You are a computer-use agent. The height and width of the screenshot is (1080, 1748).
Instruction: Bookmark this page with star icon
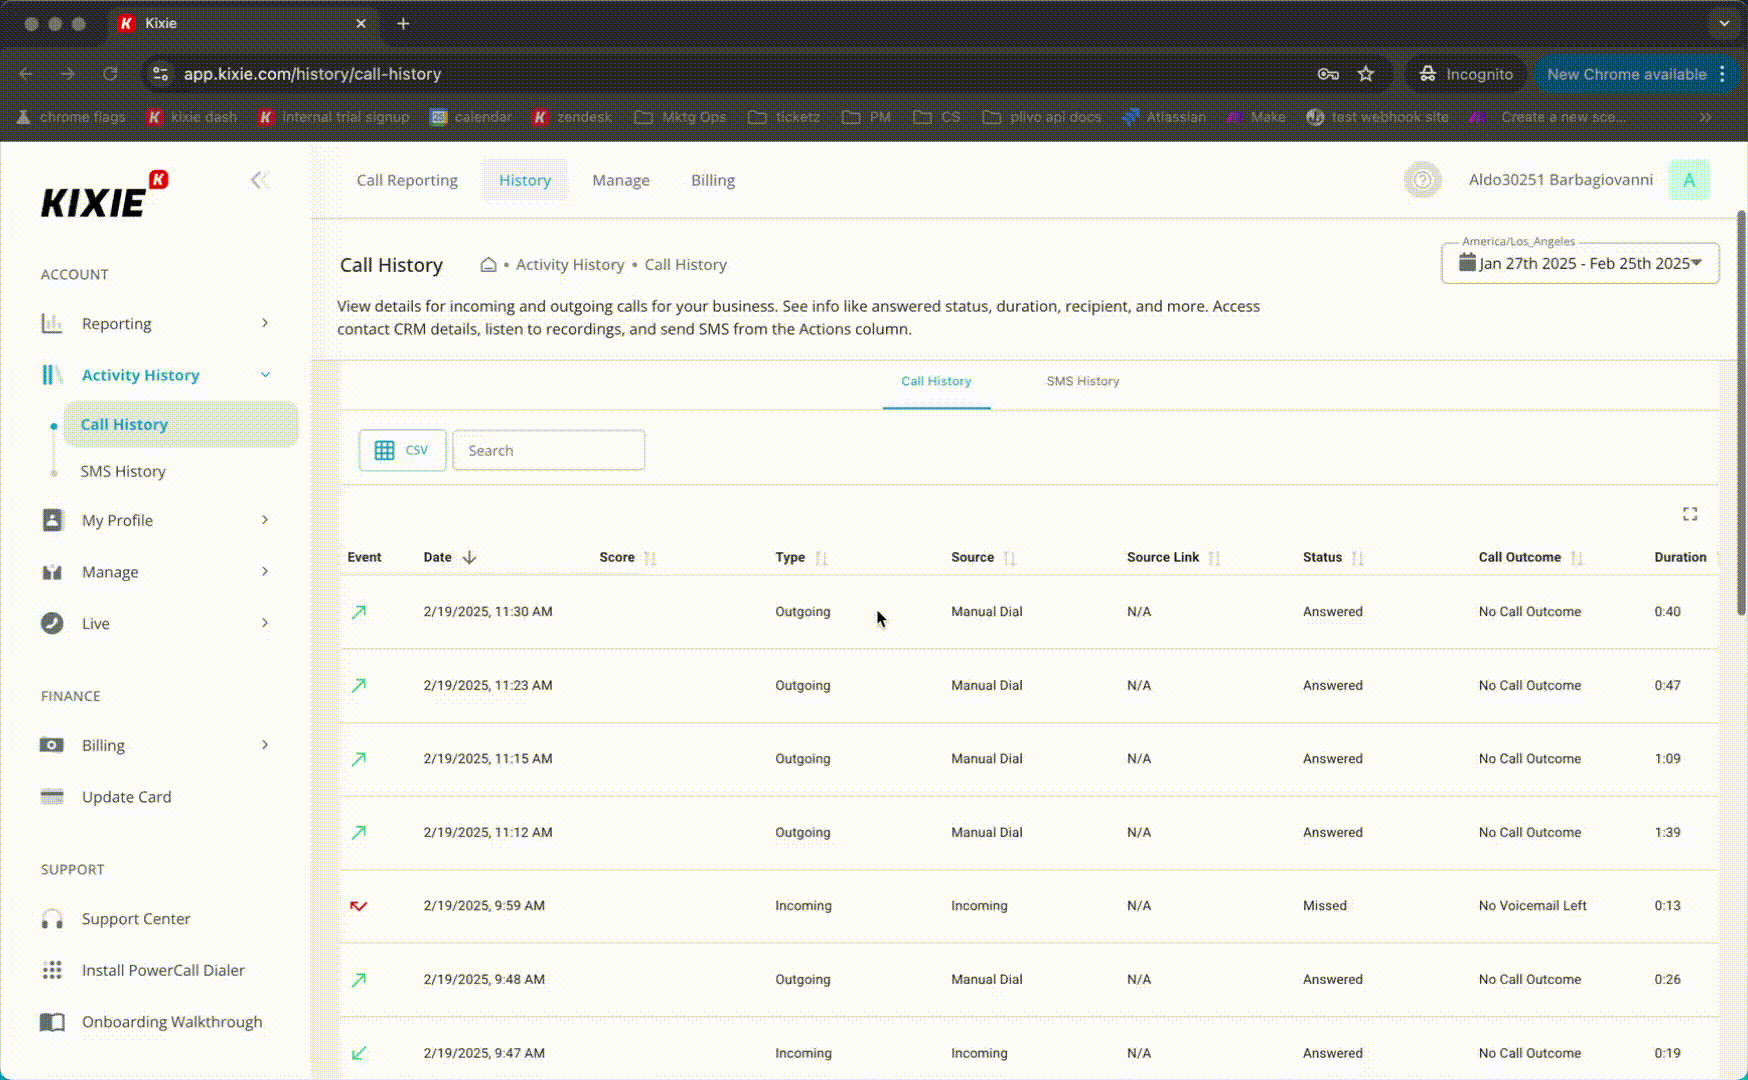[1366, 74]
